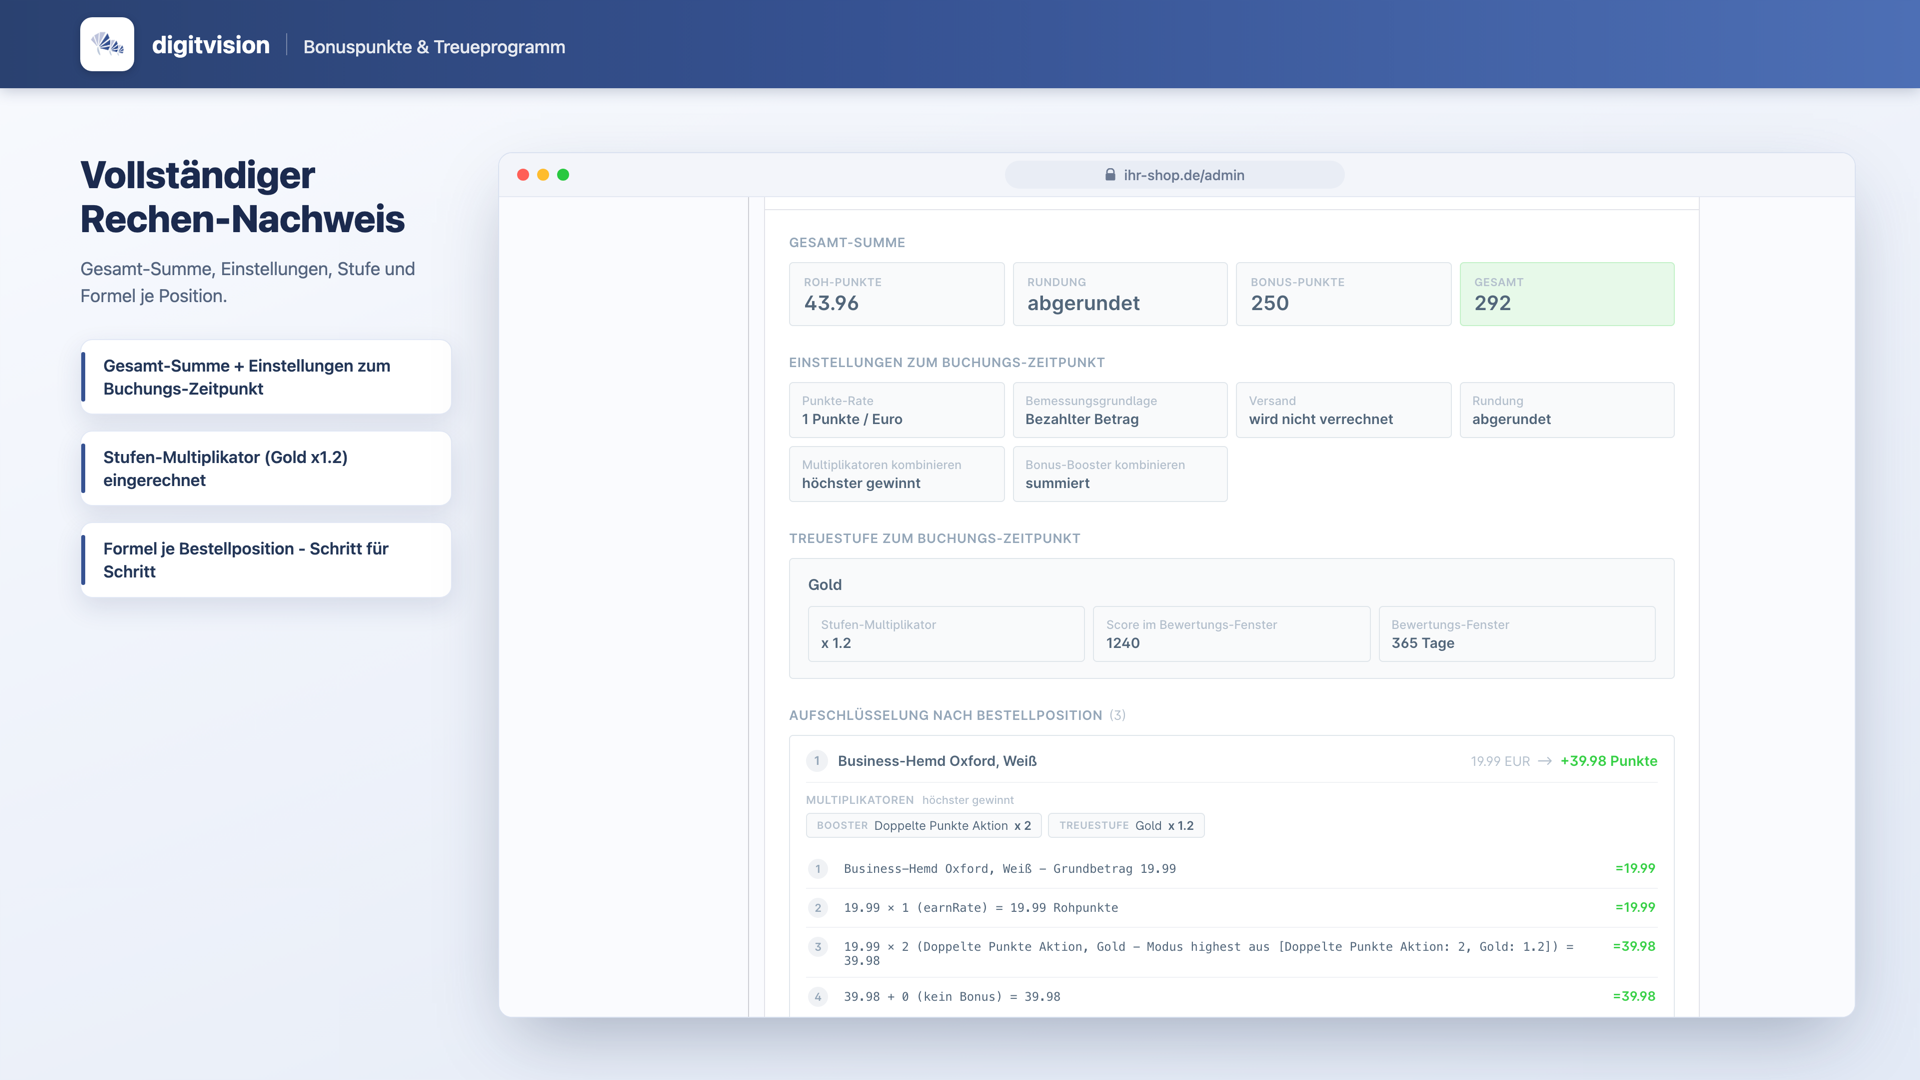The height and width of the screenshot is (1080, 1920).
Task: Click the Treuestufe Gold x 1.2 tag
Action: pyautogui.click(x=1126, y=826)
